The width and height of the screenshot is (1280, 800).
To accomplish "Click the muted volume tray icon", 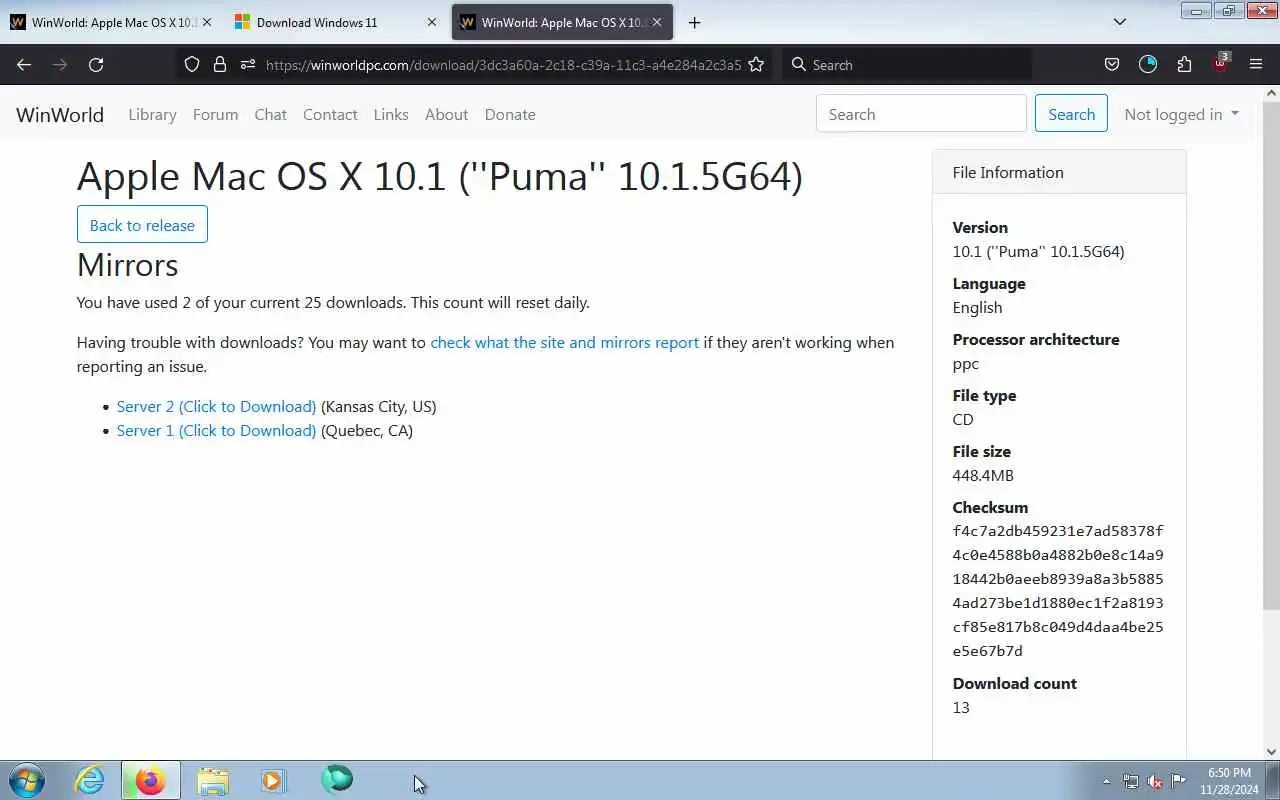I will (1155, 781).
